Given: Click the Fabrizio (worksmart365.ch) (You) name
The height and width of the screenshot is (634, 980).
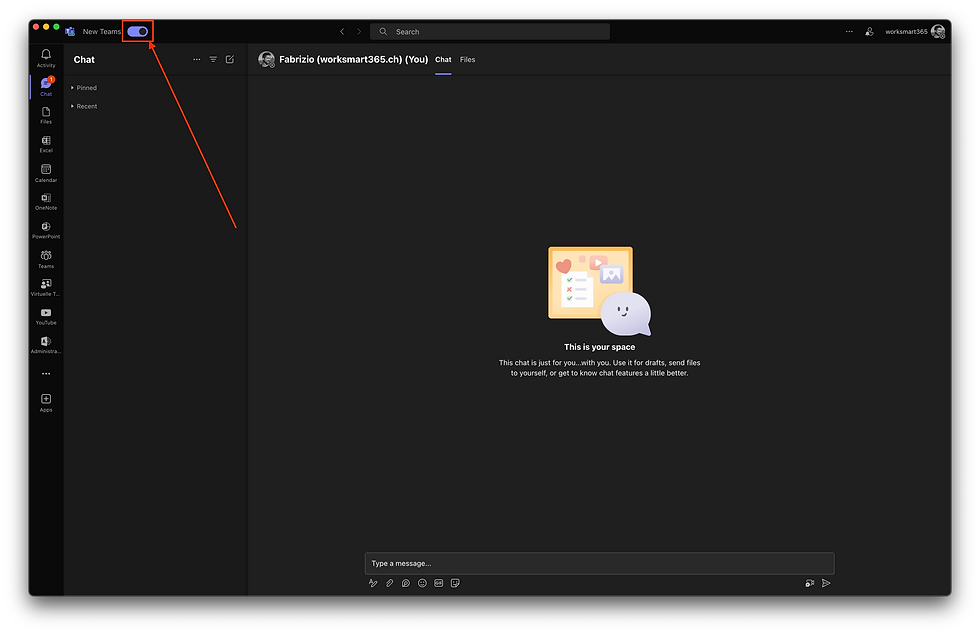Looking at the screenshot, I should coord(354,59).
